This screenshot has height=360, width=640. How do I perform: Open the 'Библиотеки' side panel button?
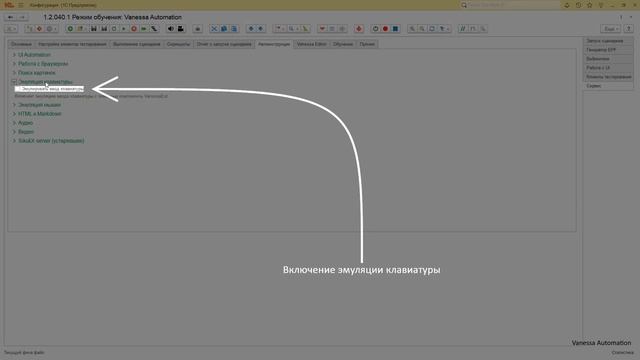608,59
